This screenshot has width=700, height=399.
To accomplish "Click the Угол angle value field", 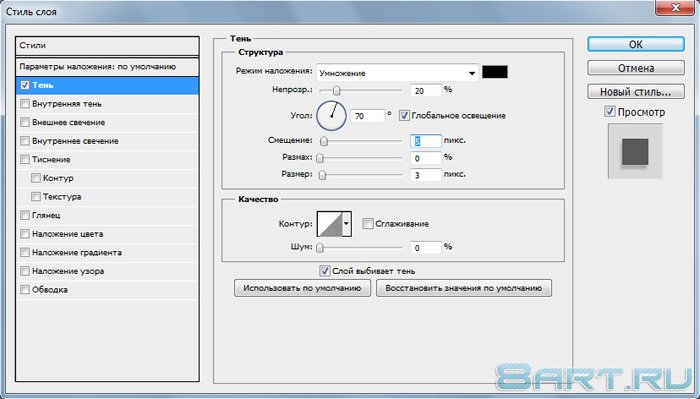I will (367, 116).
